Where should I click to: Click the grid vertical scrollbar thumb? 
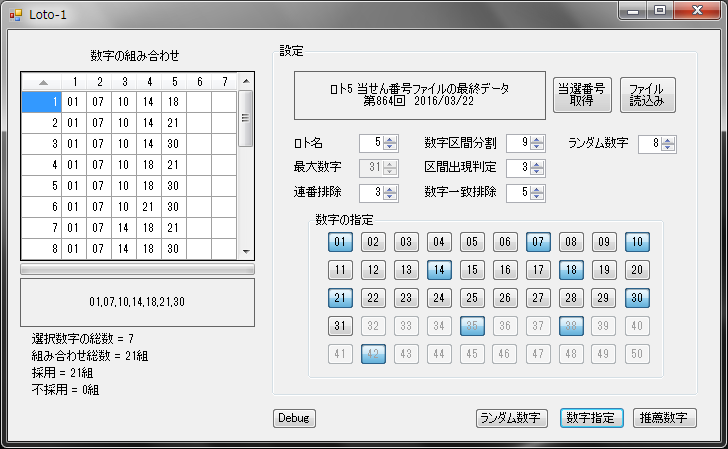pos(246,118)
